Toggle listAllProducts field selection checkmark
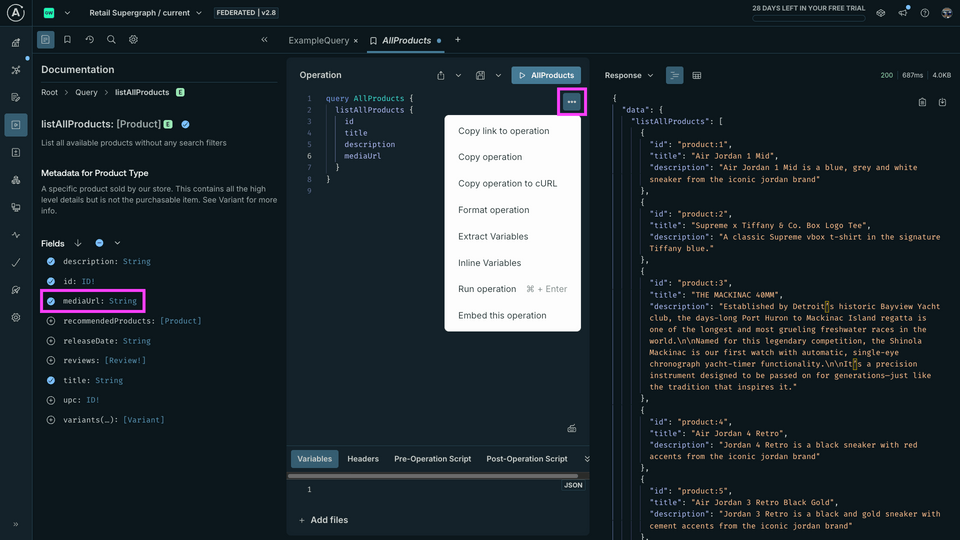960x540 pixels. (186, 124)
